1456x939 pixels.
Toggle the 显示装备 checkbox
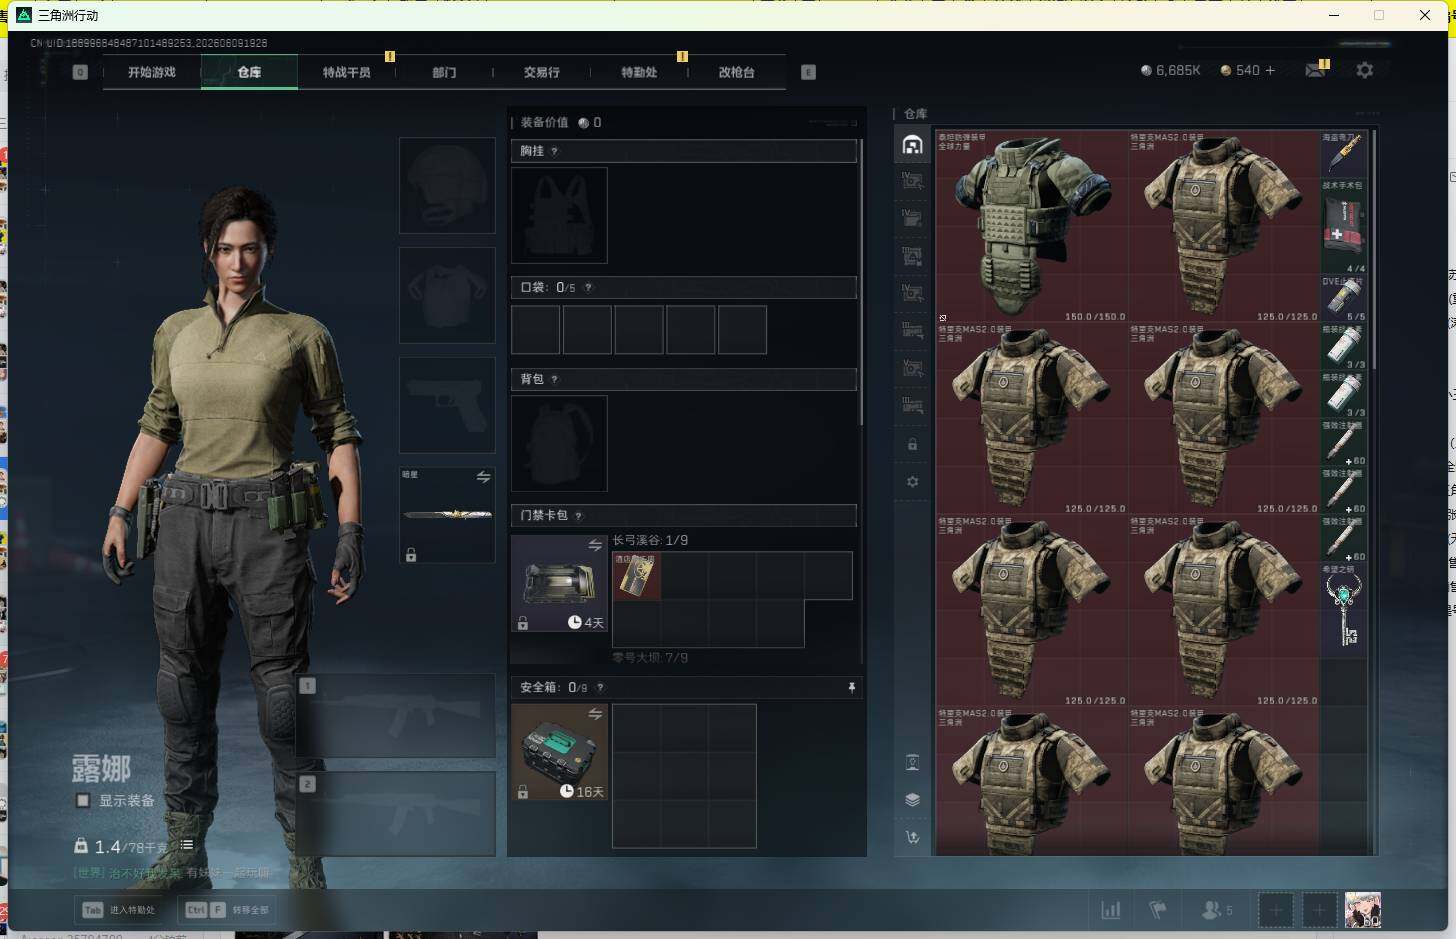[83, 801]
